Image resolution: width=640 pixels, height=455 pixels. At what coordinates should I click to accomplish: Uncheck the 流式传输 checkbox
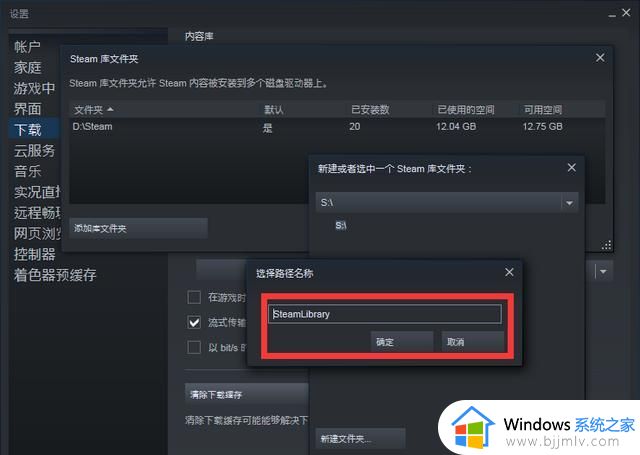tap(194, 322)
